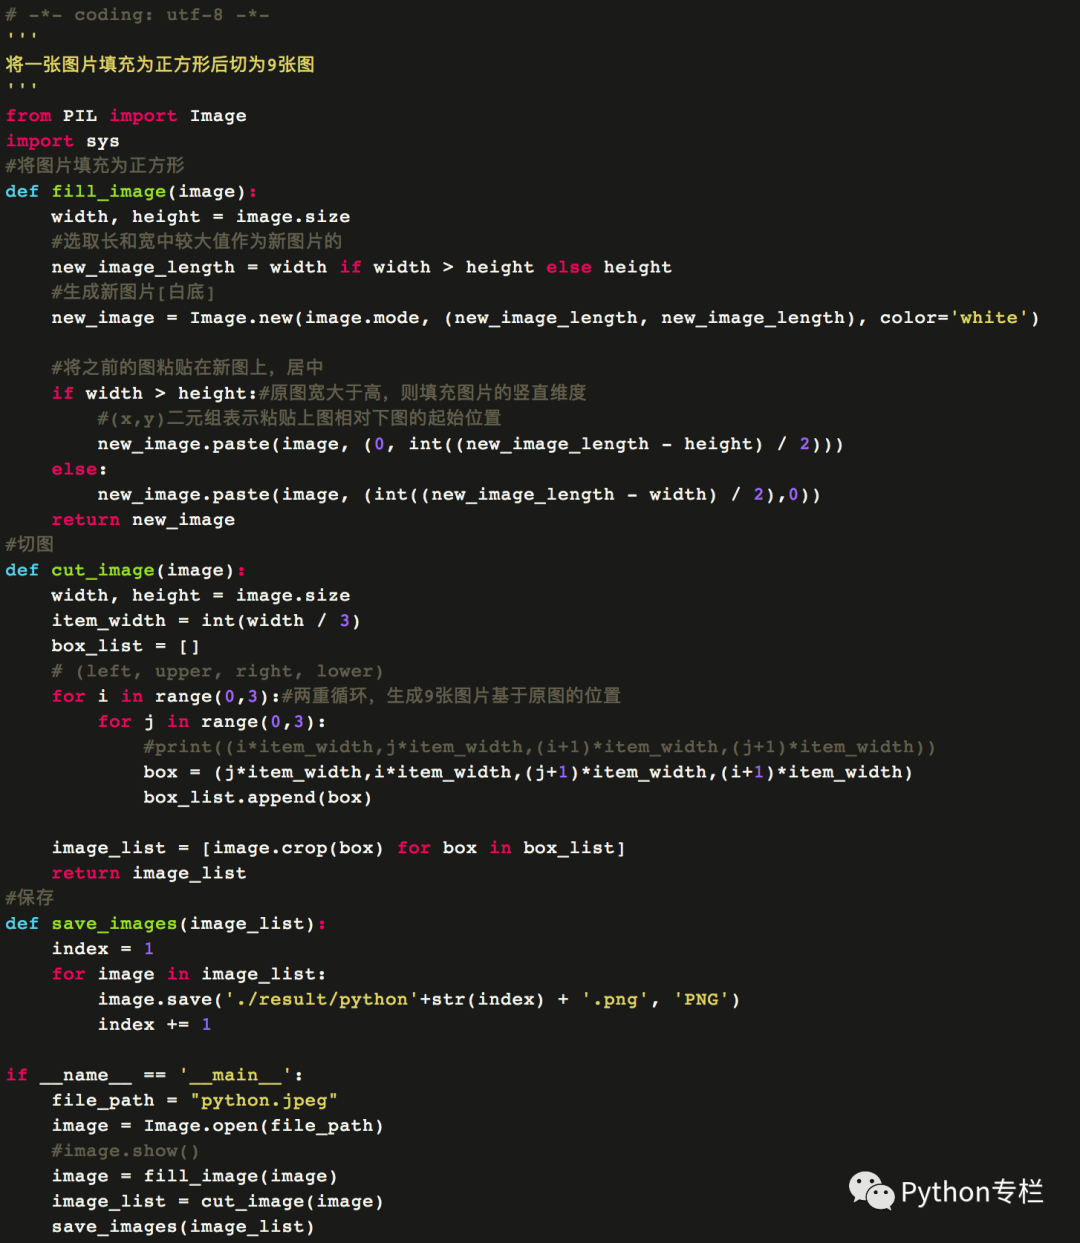Click the comment "#将图片填充为正方形"
Screen dimensions: 1080x1243
tap(95, 166)
